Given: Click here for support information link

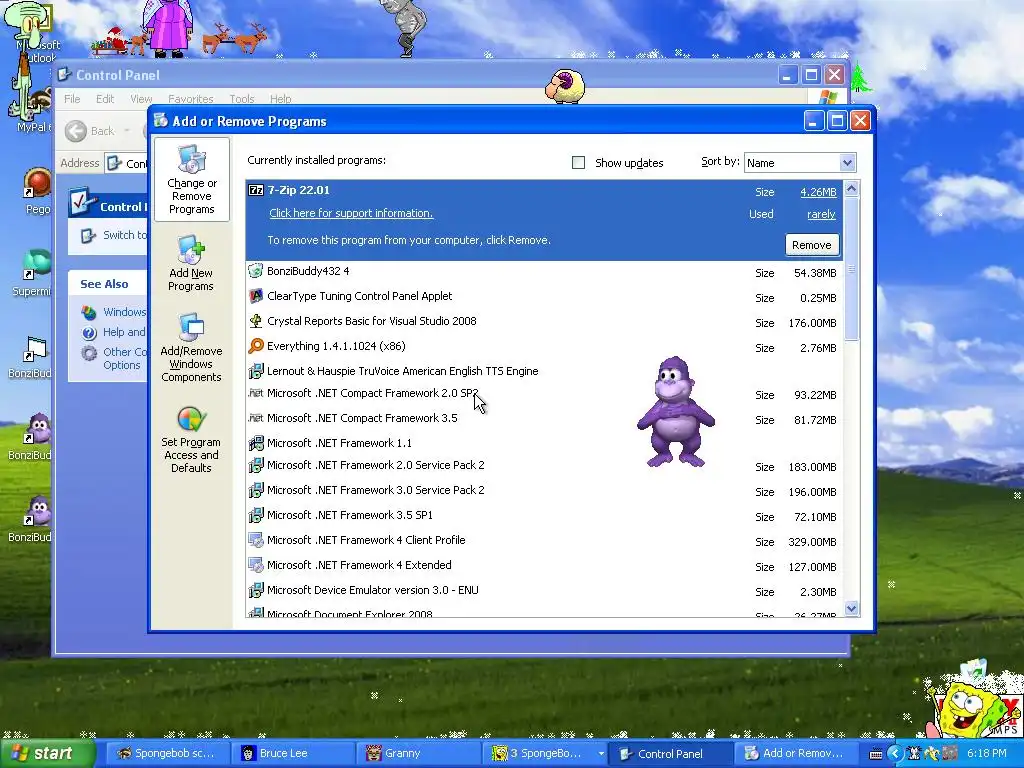Looking at the screenshot, I should click(351, 213).
